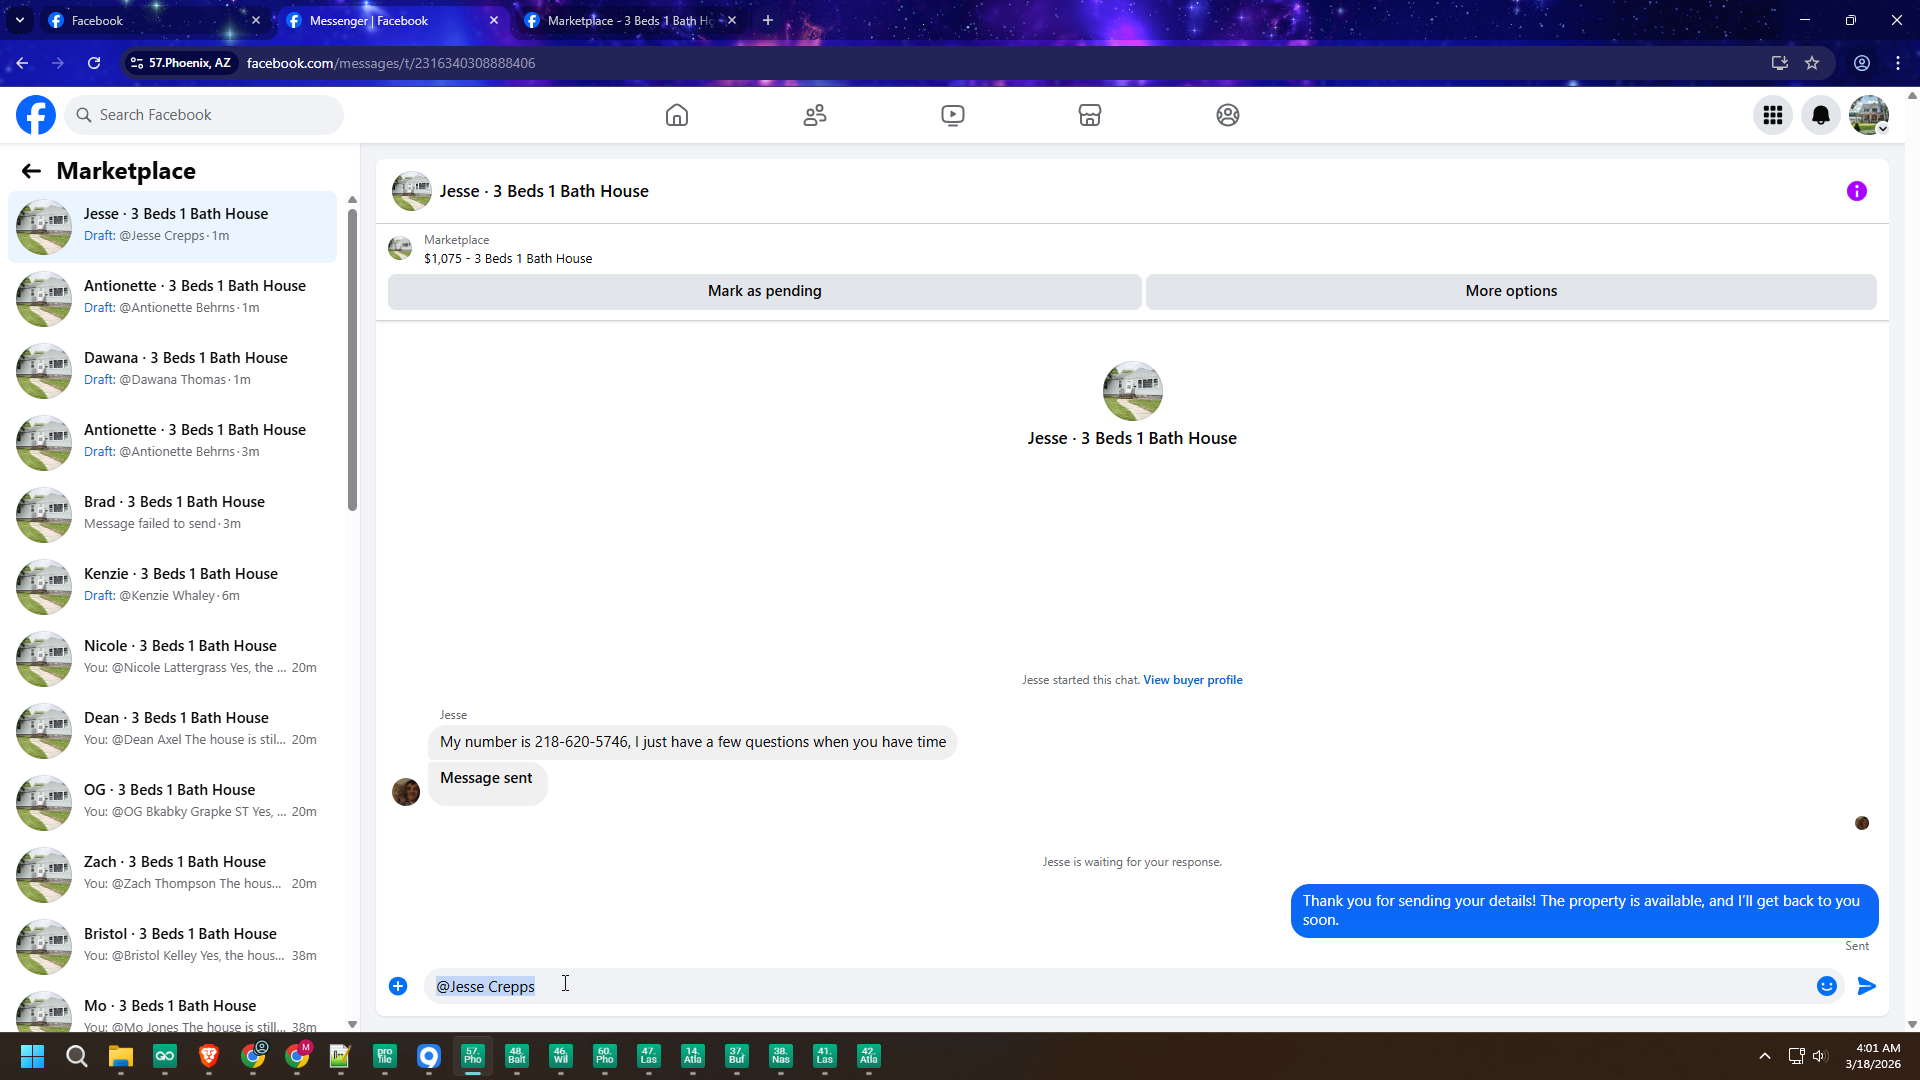The height and width of the screenshot is (1080, 1920).
Task: Open Kenzie 3 Beds 1 Bath House chat
Action: [173, 587]
